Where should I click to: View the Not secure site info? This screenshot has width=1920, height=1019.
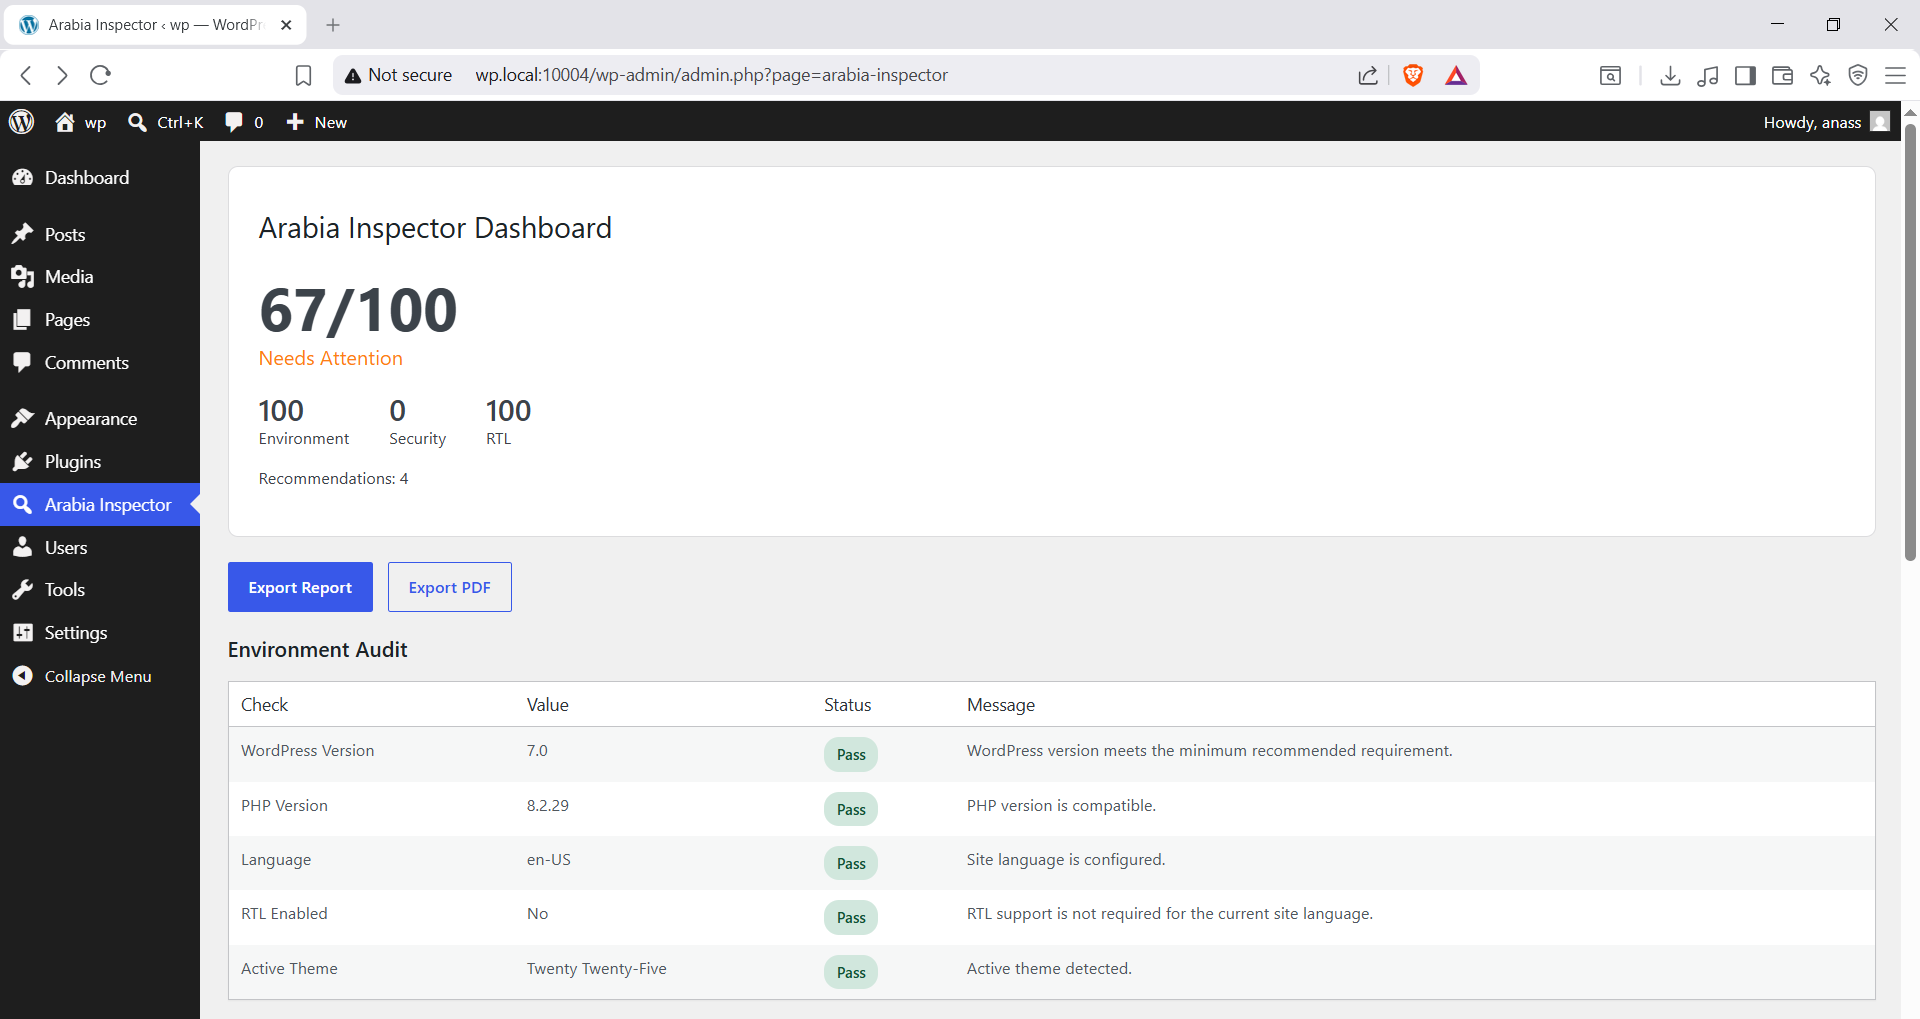click(x=398, y=75)
